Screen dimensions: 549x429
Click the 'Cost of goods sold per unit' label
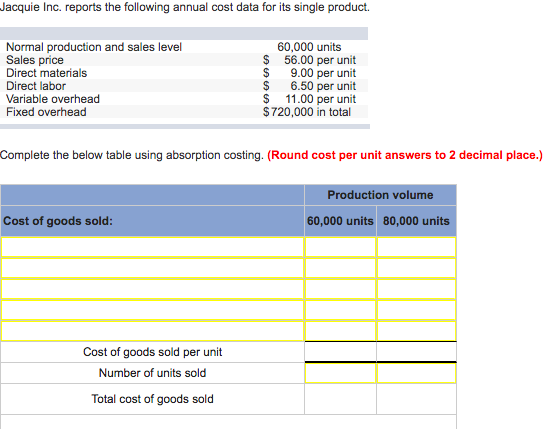(152, 352)
